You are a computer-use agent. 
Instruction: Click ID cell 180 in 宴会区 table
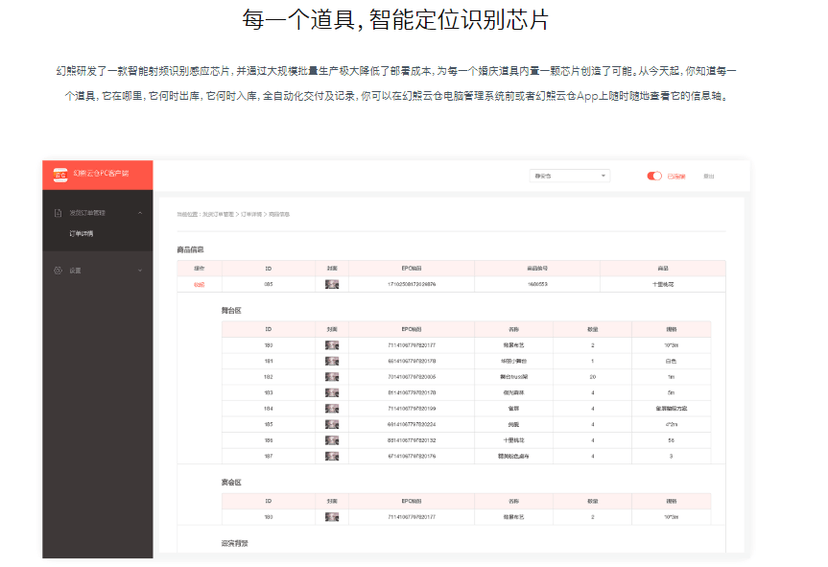(x=268, y=517)
